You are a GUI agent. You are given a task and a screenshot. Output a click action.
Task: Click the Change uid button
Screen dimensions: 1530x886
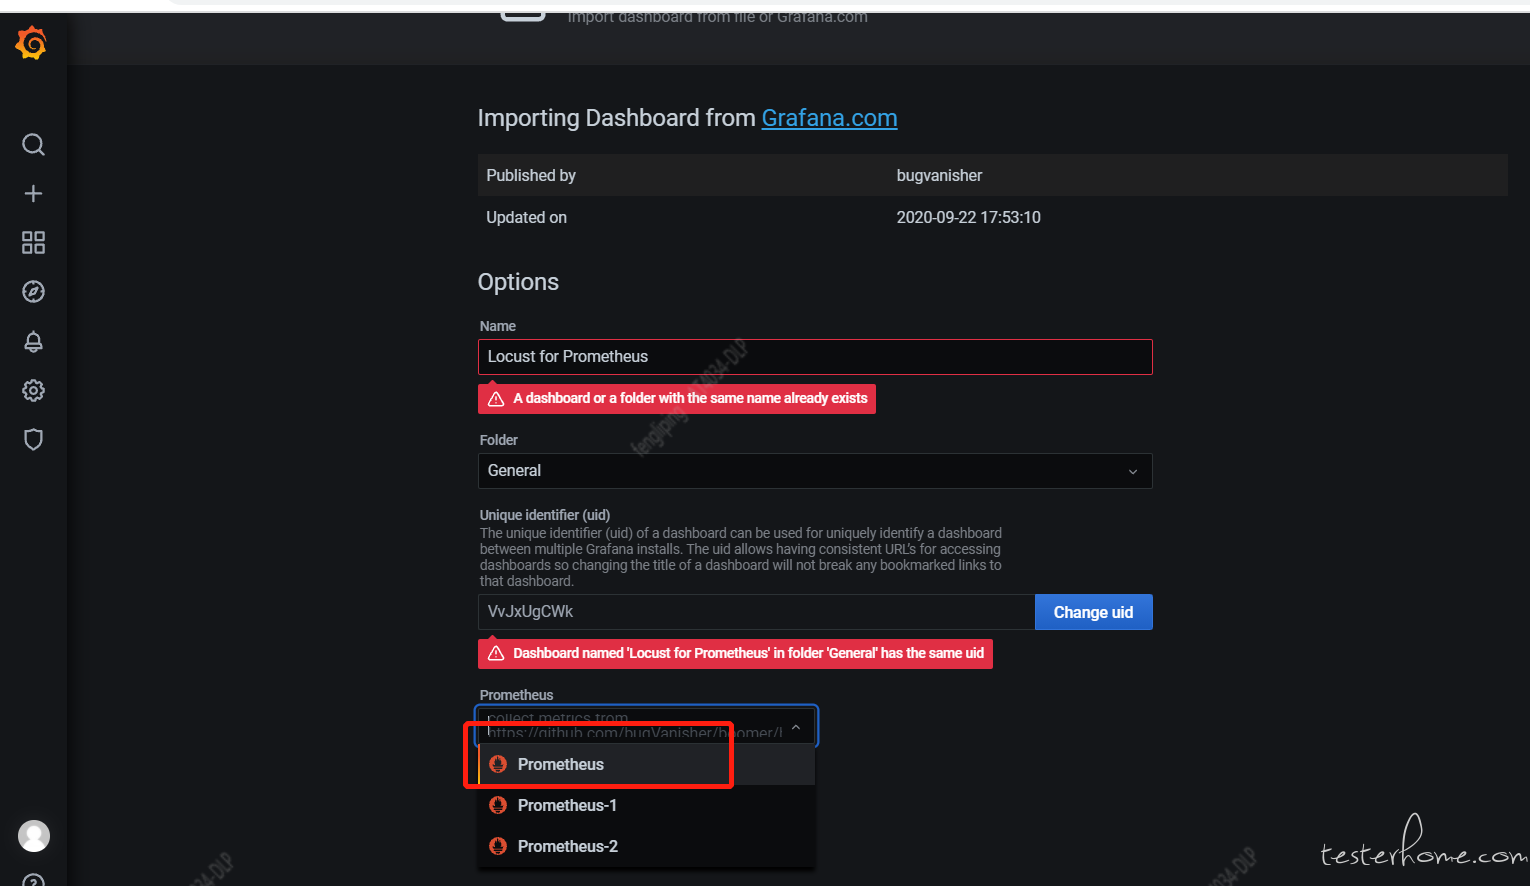click(1093, 612)
